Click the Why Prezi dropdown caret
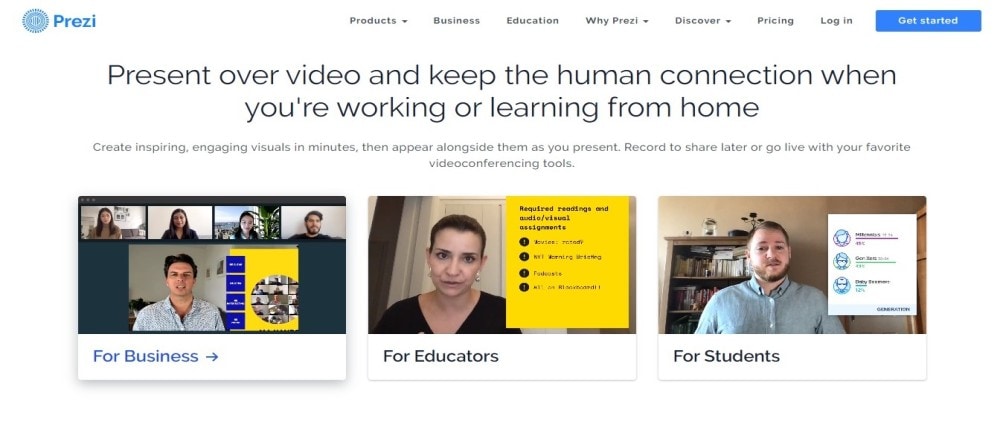The height and width of the screenshot is (429, 1000). pos(645,22)
